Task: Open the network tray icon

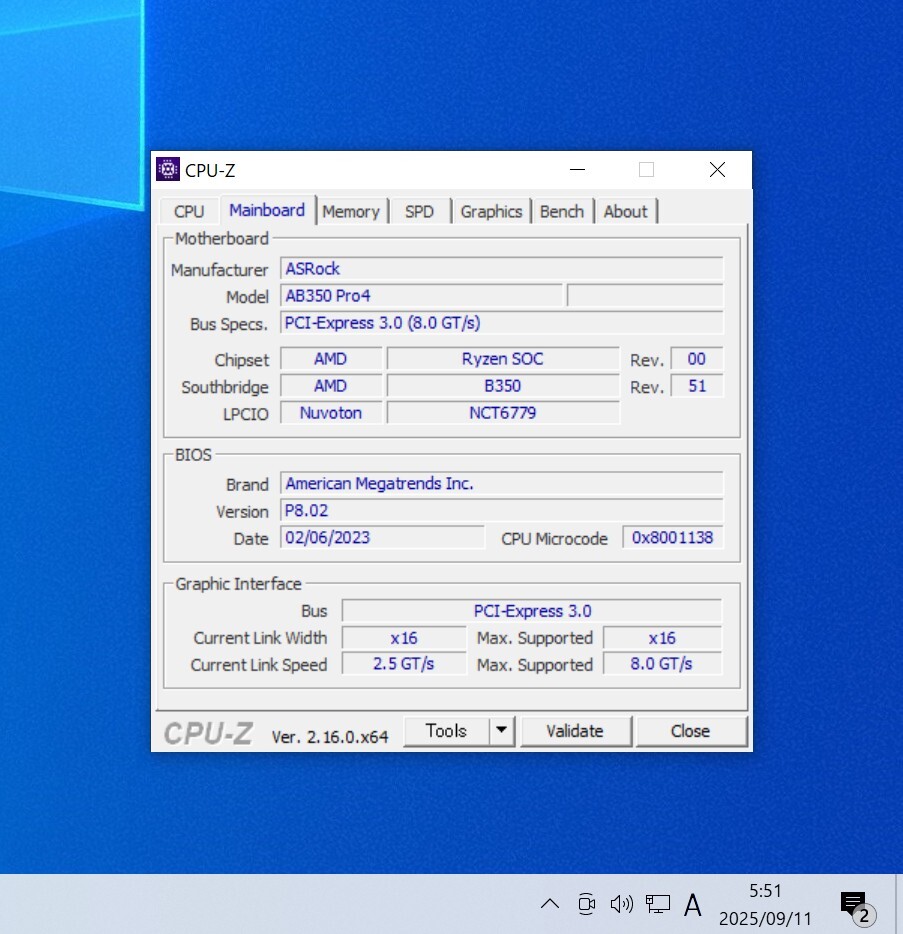Action: tap(658, 904)
